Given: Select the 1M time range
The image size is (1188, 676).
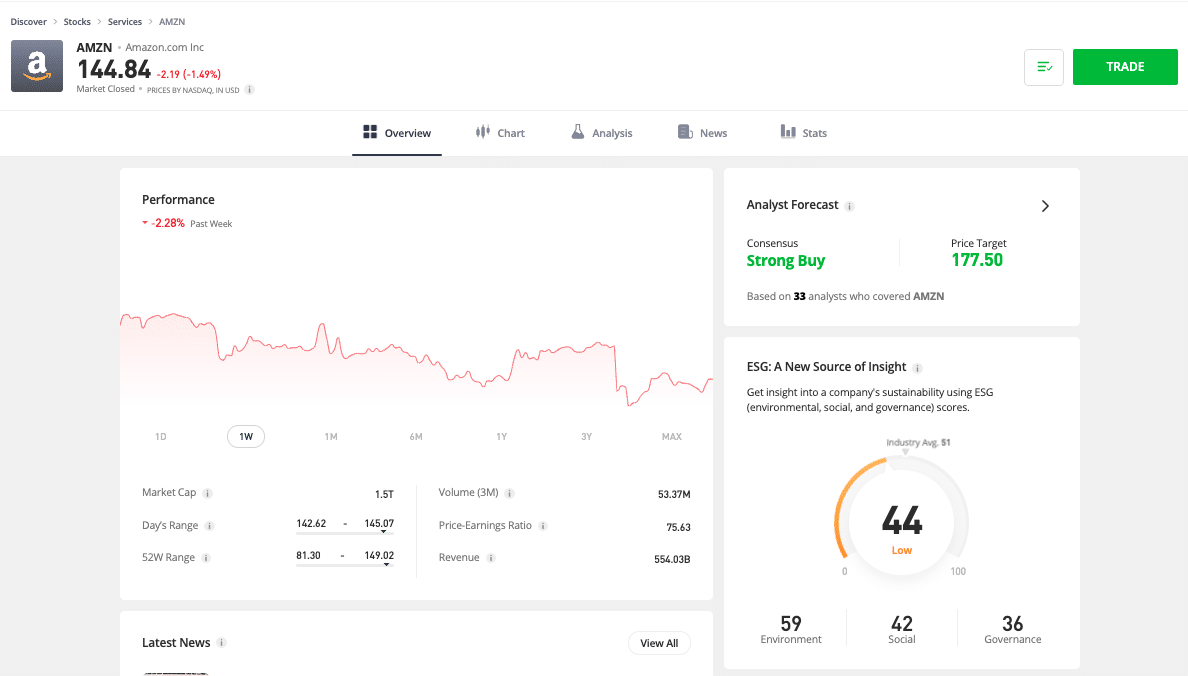Looking at the screenshot, I should [x=331, y=437].
